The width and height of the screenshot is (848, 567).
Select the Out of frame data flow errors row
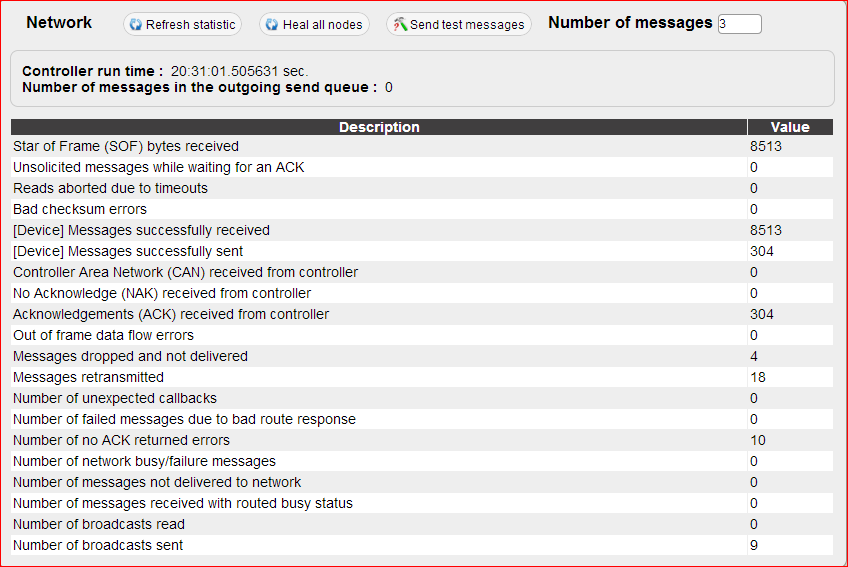(x=422, y=335)
